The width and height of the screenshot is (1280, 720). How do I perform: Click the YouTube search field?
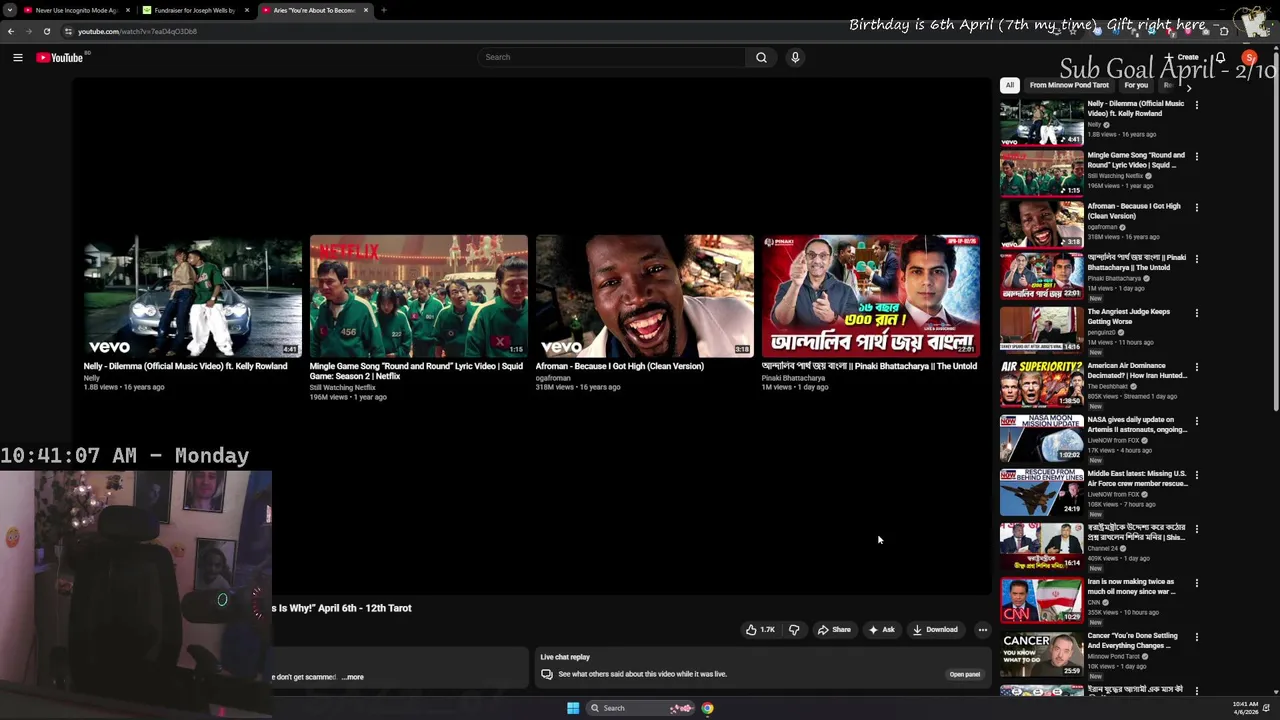coord(611,57)
